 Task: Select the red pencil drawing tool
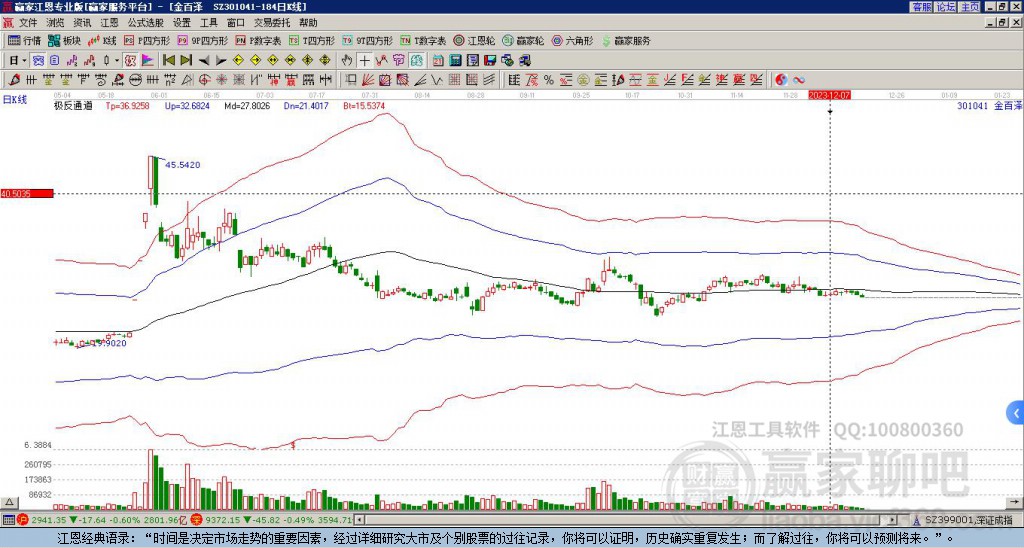[14, 80]
